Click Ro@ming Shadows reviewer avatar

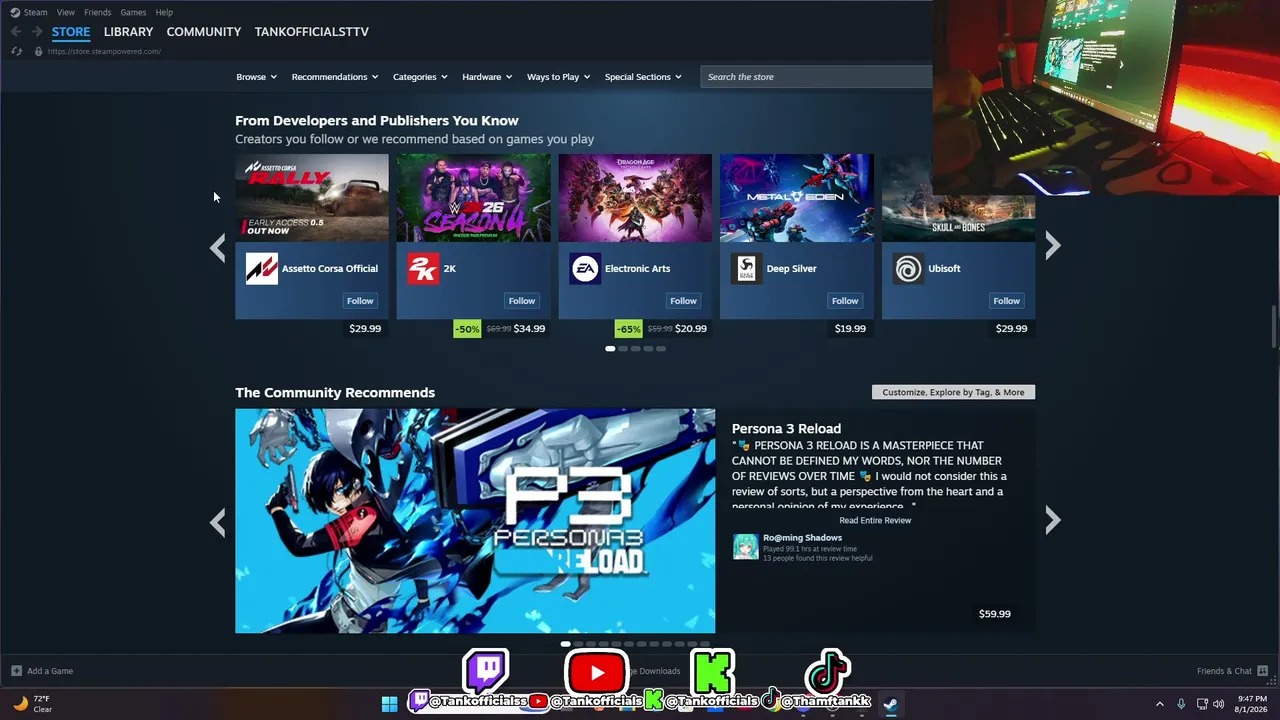pyautogui.click(x=745, y=547)
